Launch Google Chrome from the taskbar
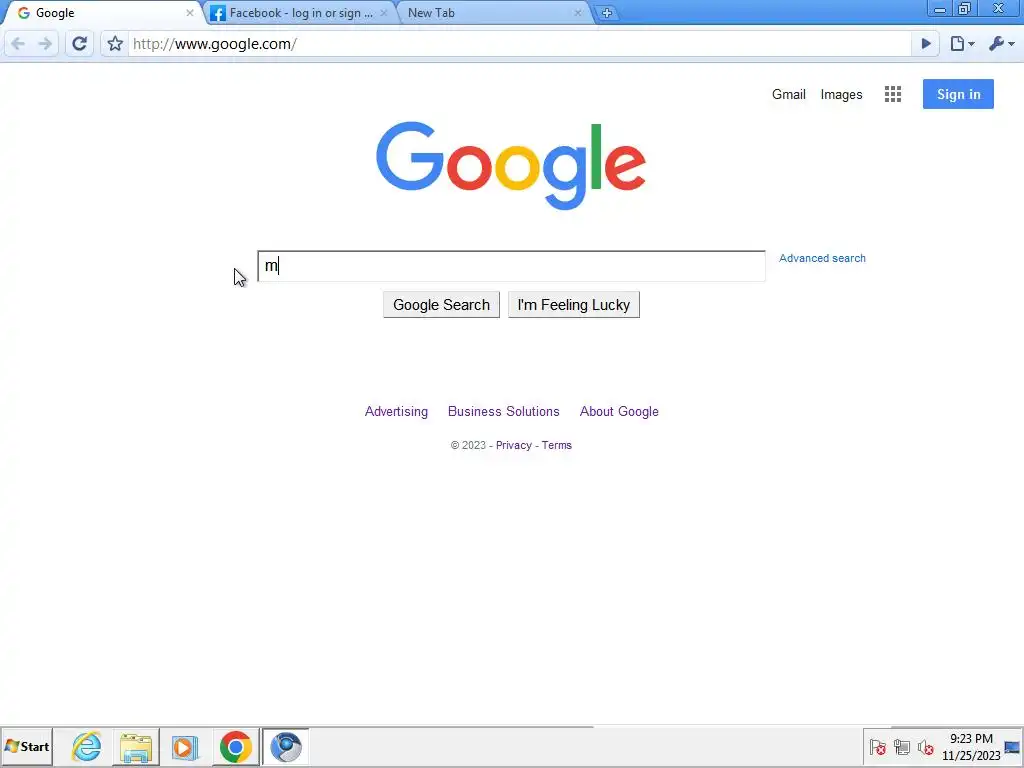 [x=236, y=746]
